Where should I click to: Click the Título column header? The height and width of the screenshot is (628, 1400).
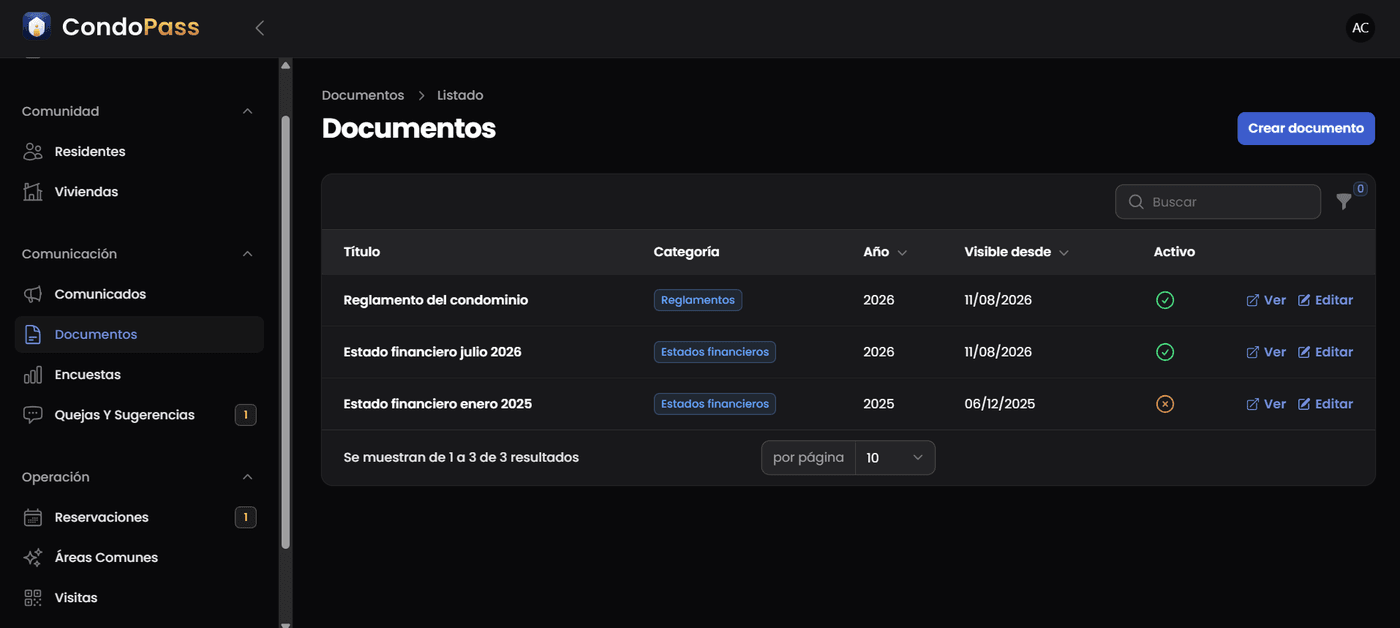point(362,252)
